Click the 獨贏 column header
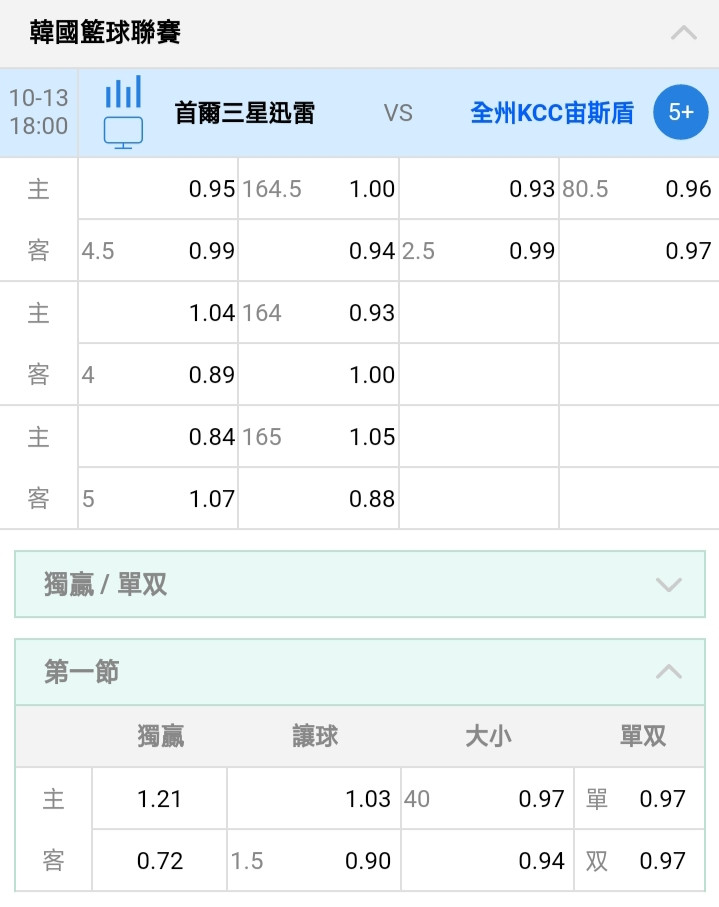The height and width of the screenshot is (907, 719). 160,736
